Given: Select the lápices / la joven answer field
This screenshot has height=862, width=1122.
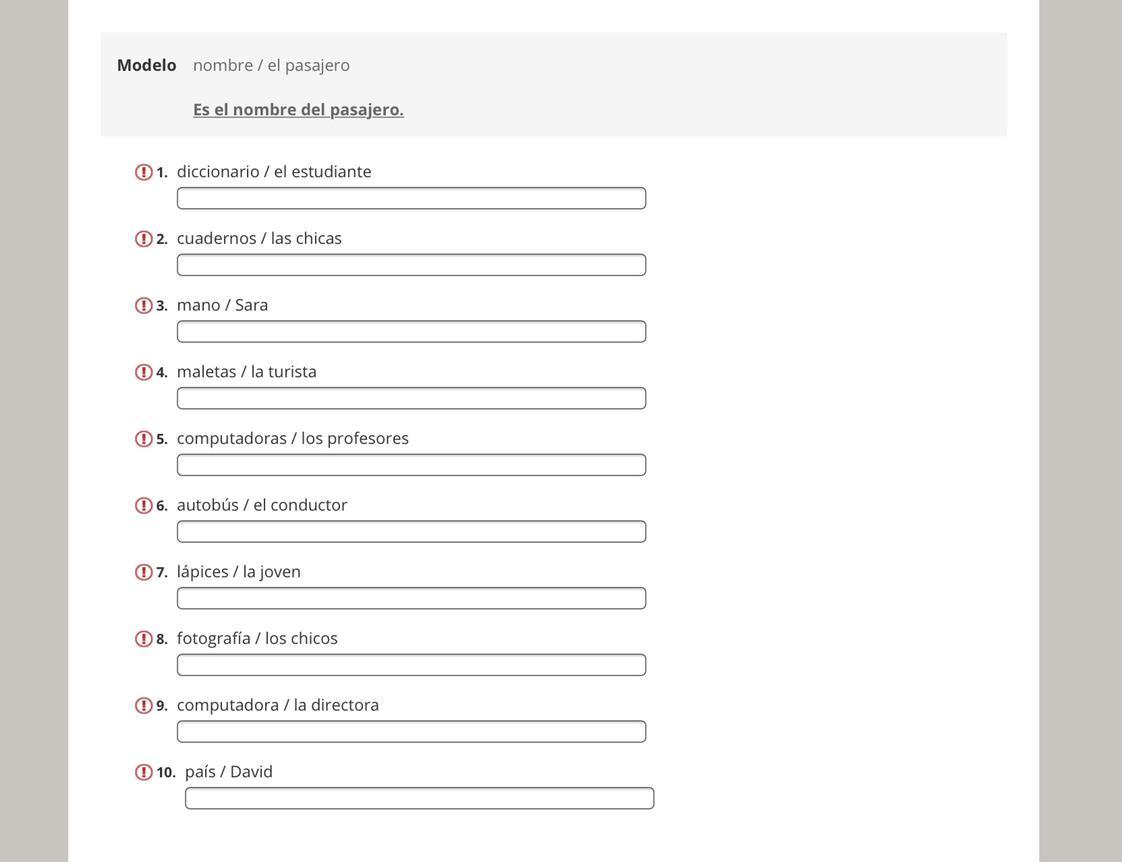Looking at the screenshot, I should tap(411, 598).
